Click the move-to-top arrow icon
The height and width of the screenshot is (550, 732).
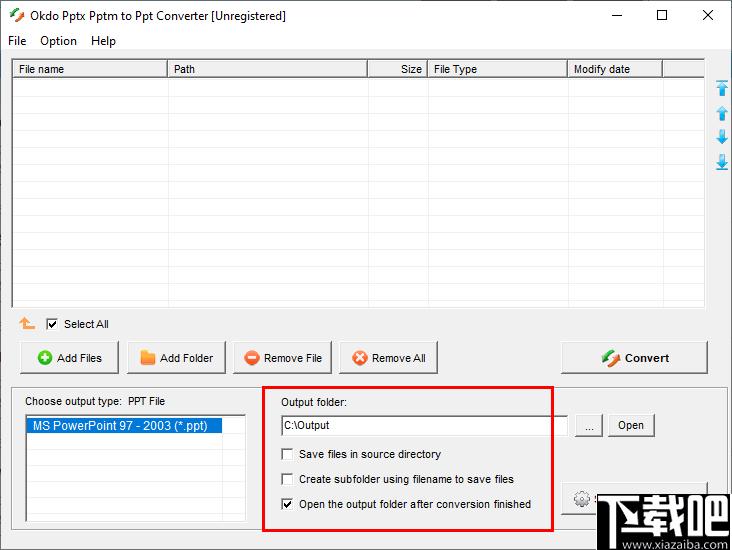722,88
